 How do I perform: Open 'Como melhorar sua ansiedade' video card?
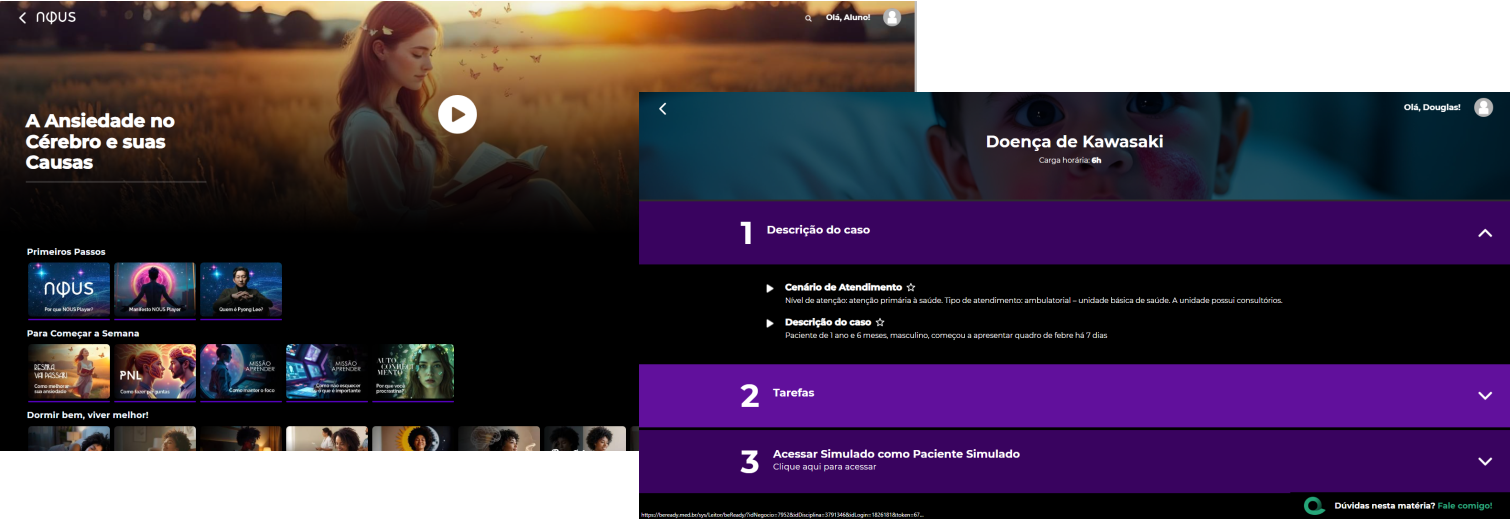(69, 372)
